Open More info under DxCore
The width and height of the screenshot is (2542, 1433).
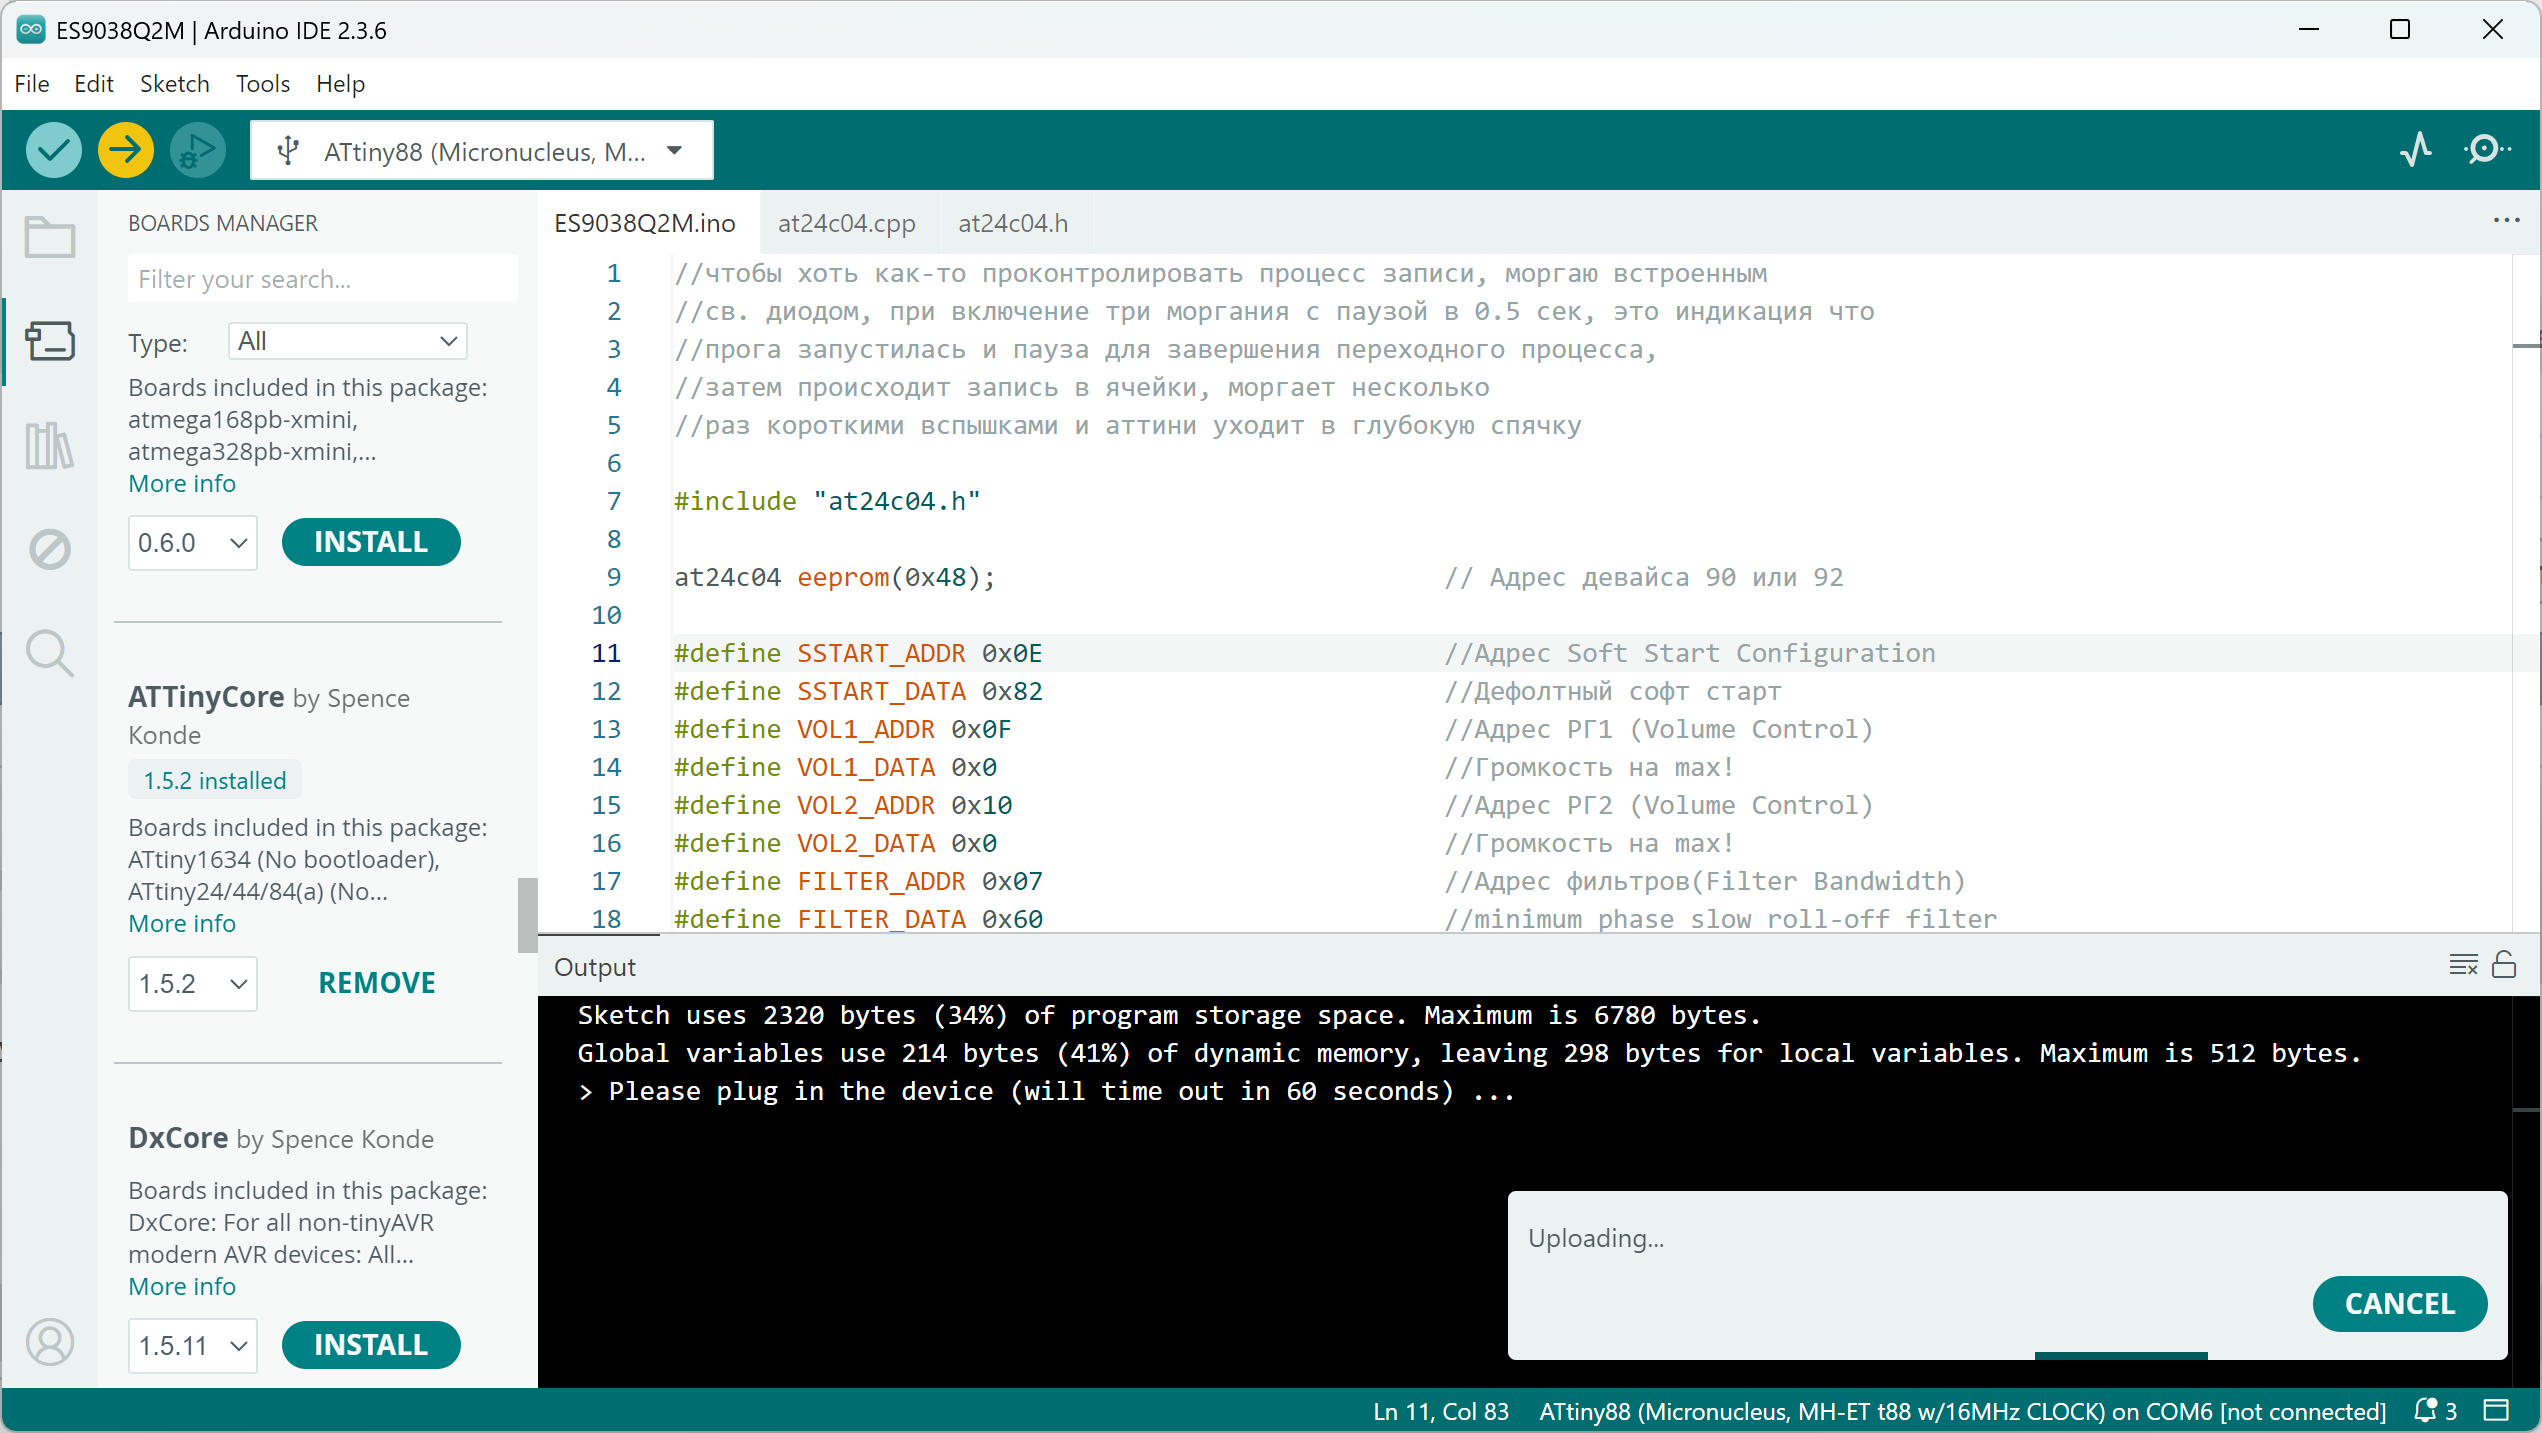point(182,1287)
